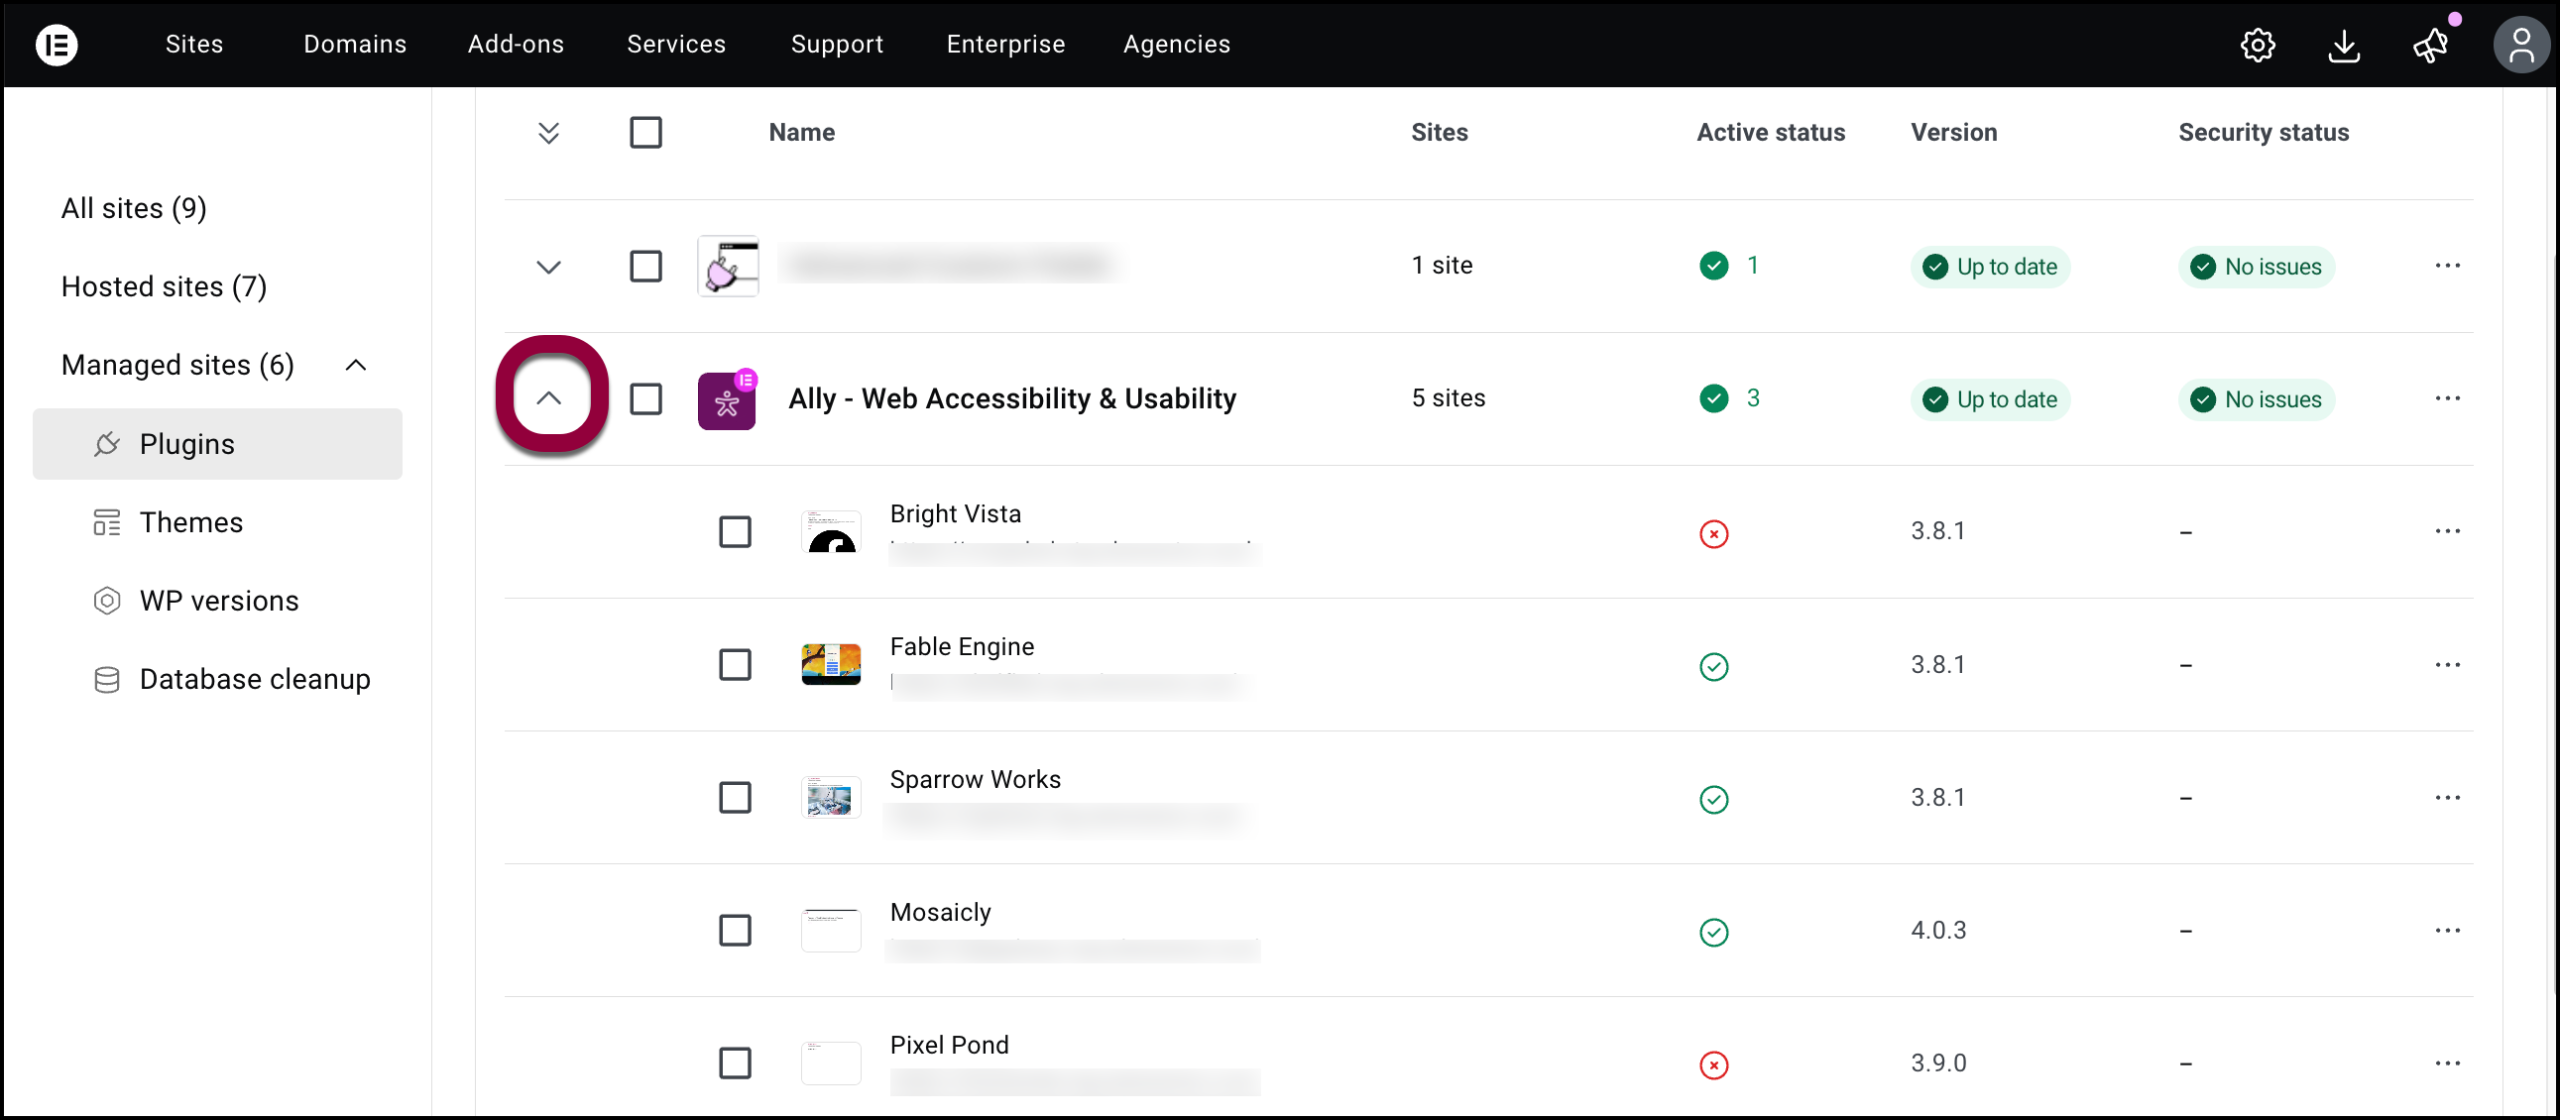Go to Themes in the sidebar
This screenshot has height=1120, width=2560.
coord(191,522)
